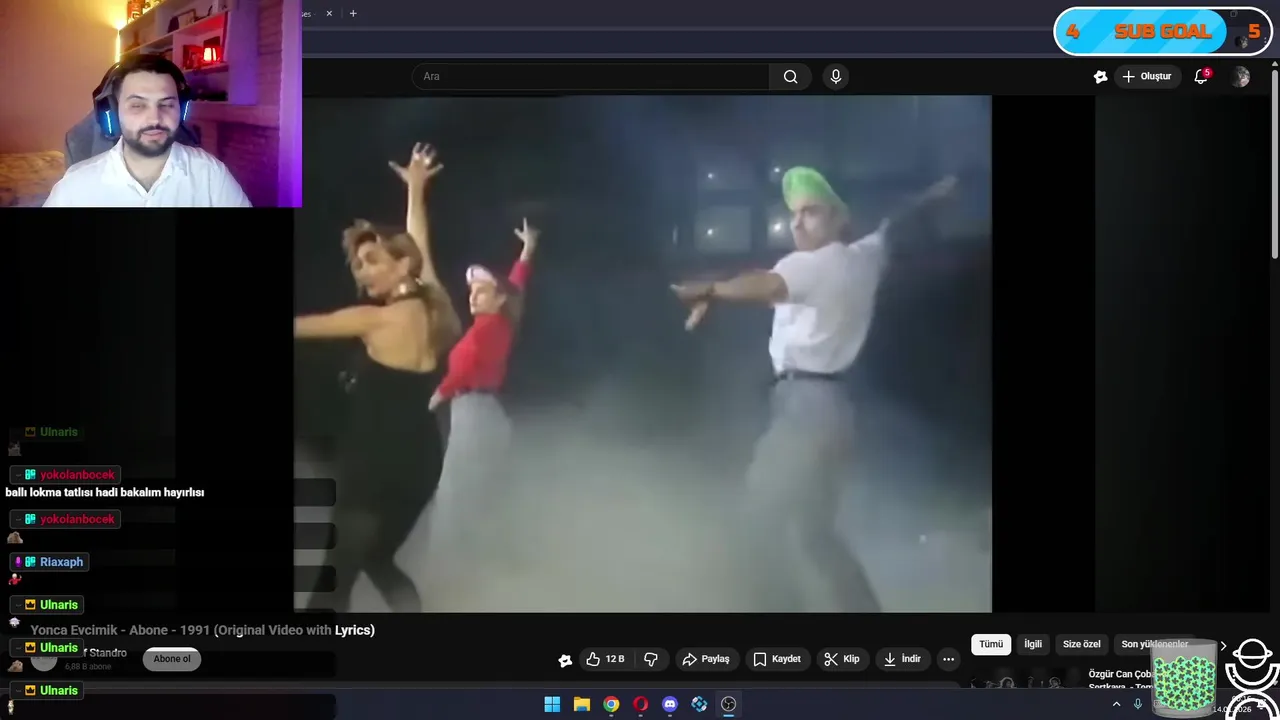
Task: Save video with 'Kaydet'
Action: coord(777,659)
